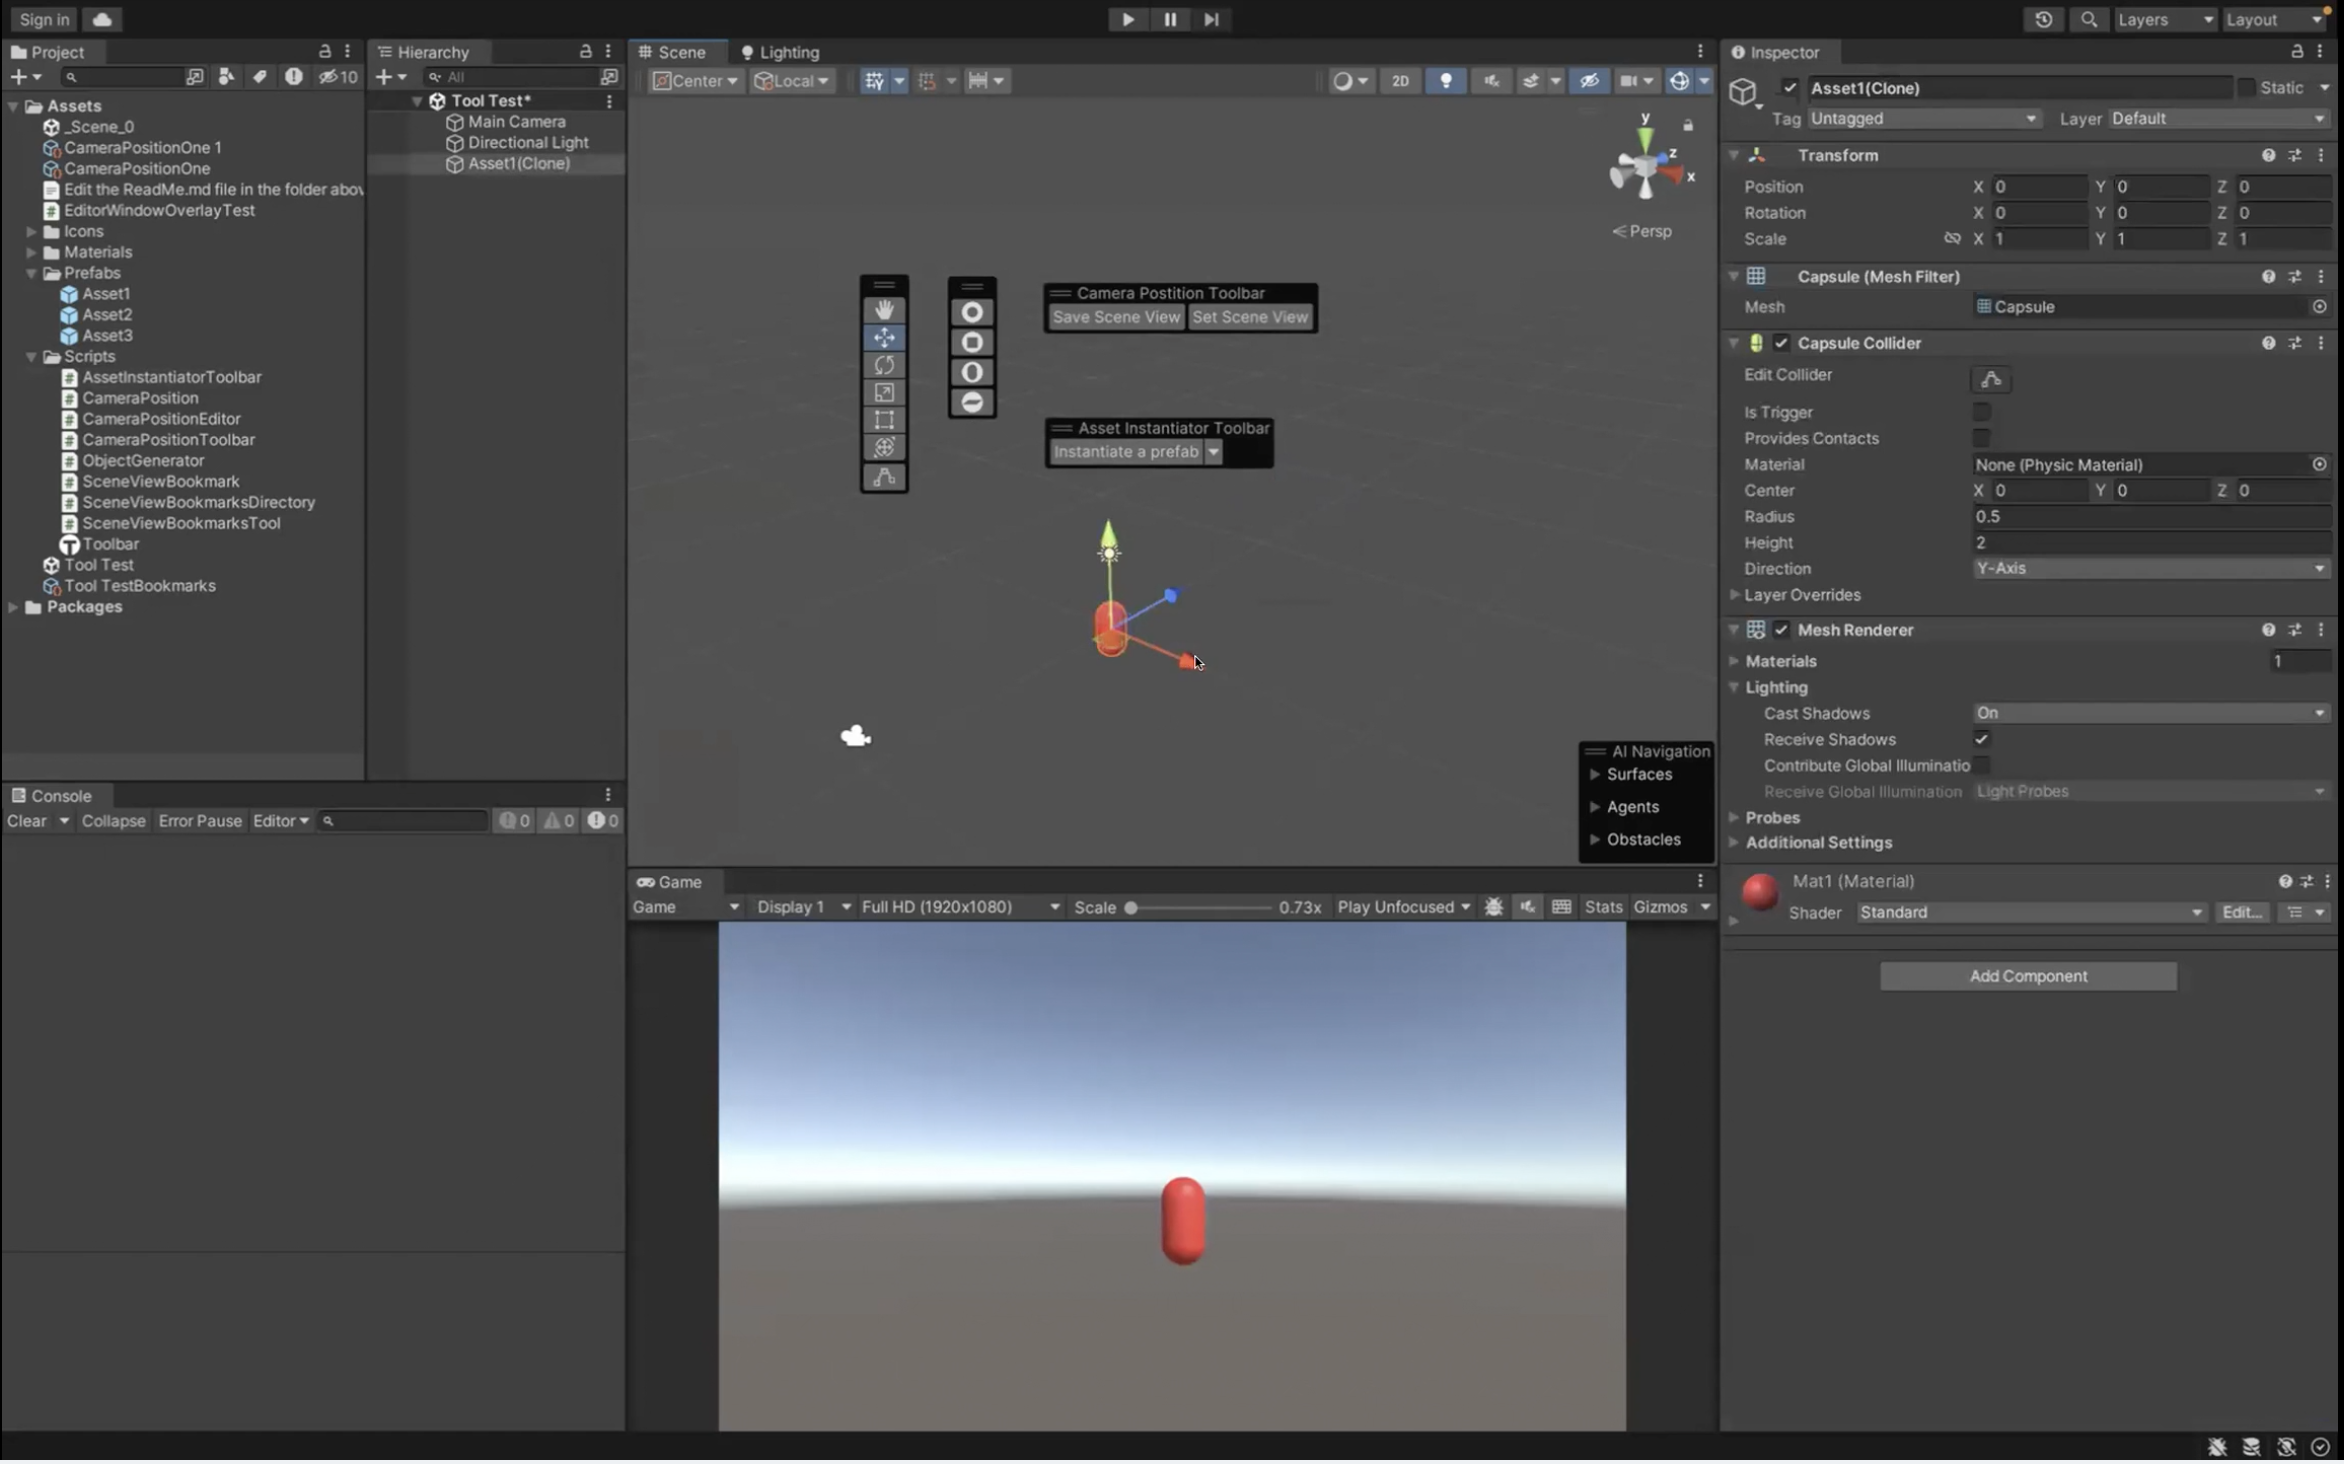Screen dimensions: 2344x1464
Task: Expand the Icons folder in Assets
Action: coord(31,231)
